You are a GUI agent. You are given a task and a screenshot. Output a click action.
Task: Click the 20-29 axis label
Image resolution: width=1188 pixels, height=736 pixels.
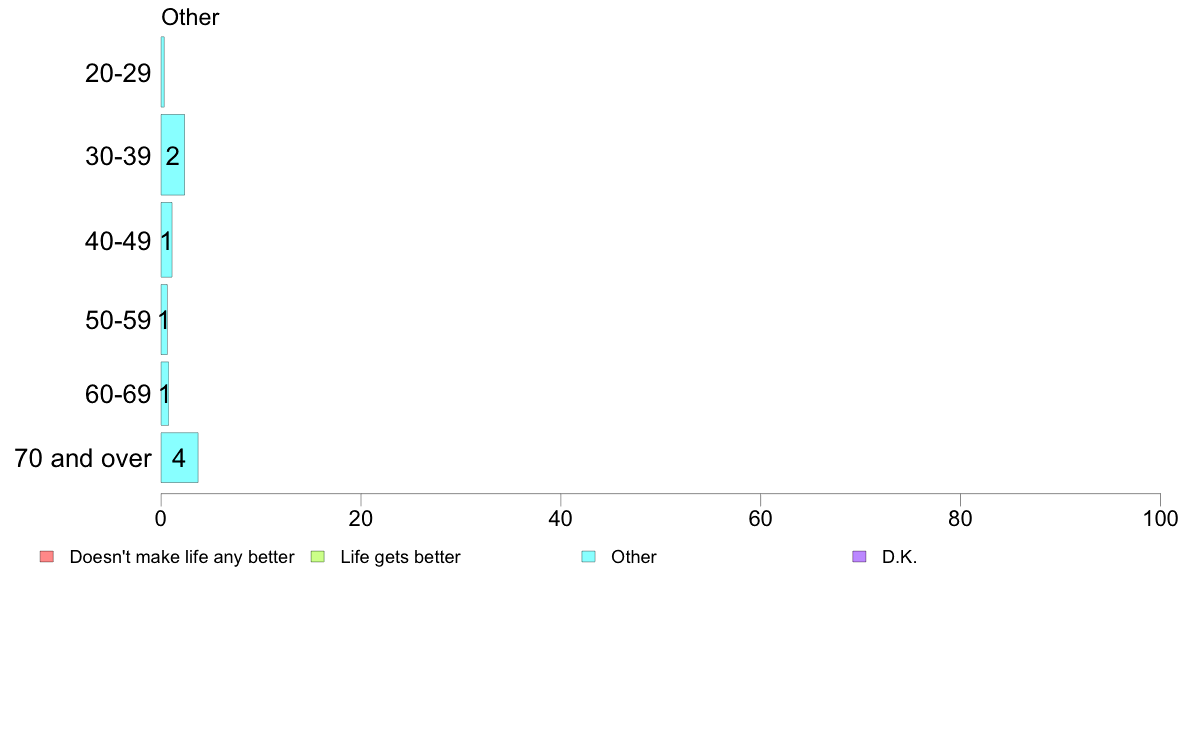pos(118,74)
